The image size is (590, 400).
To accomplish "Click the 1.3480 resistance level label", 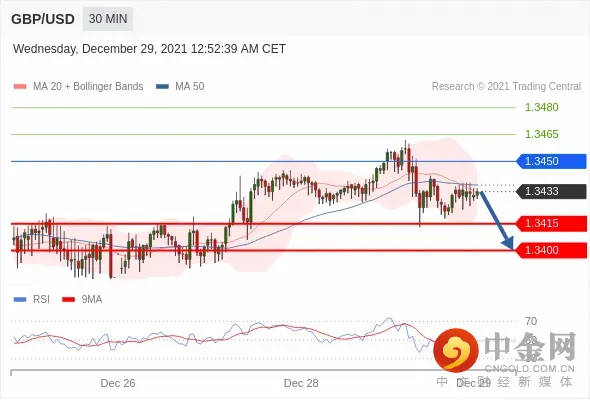I will coord(541,107).
